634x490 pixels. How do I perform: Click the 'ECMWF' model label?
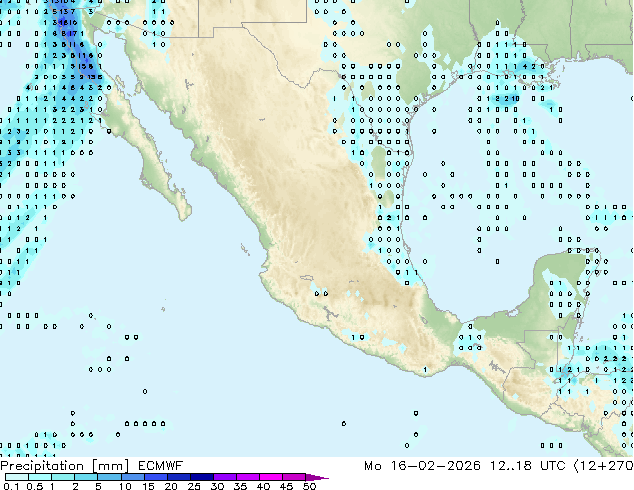[x=161, y=466]
